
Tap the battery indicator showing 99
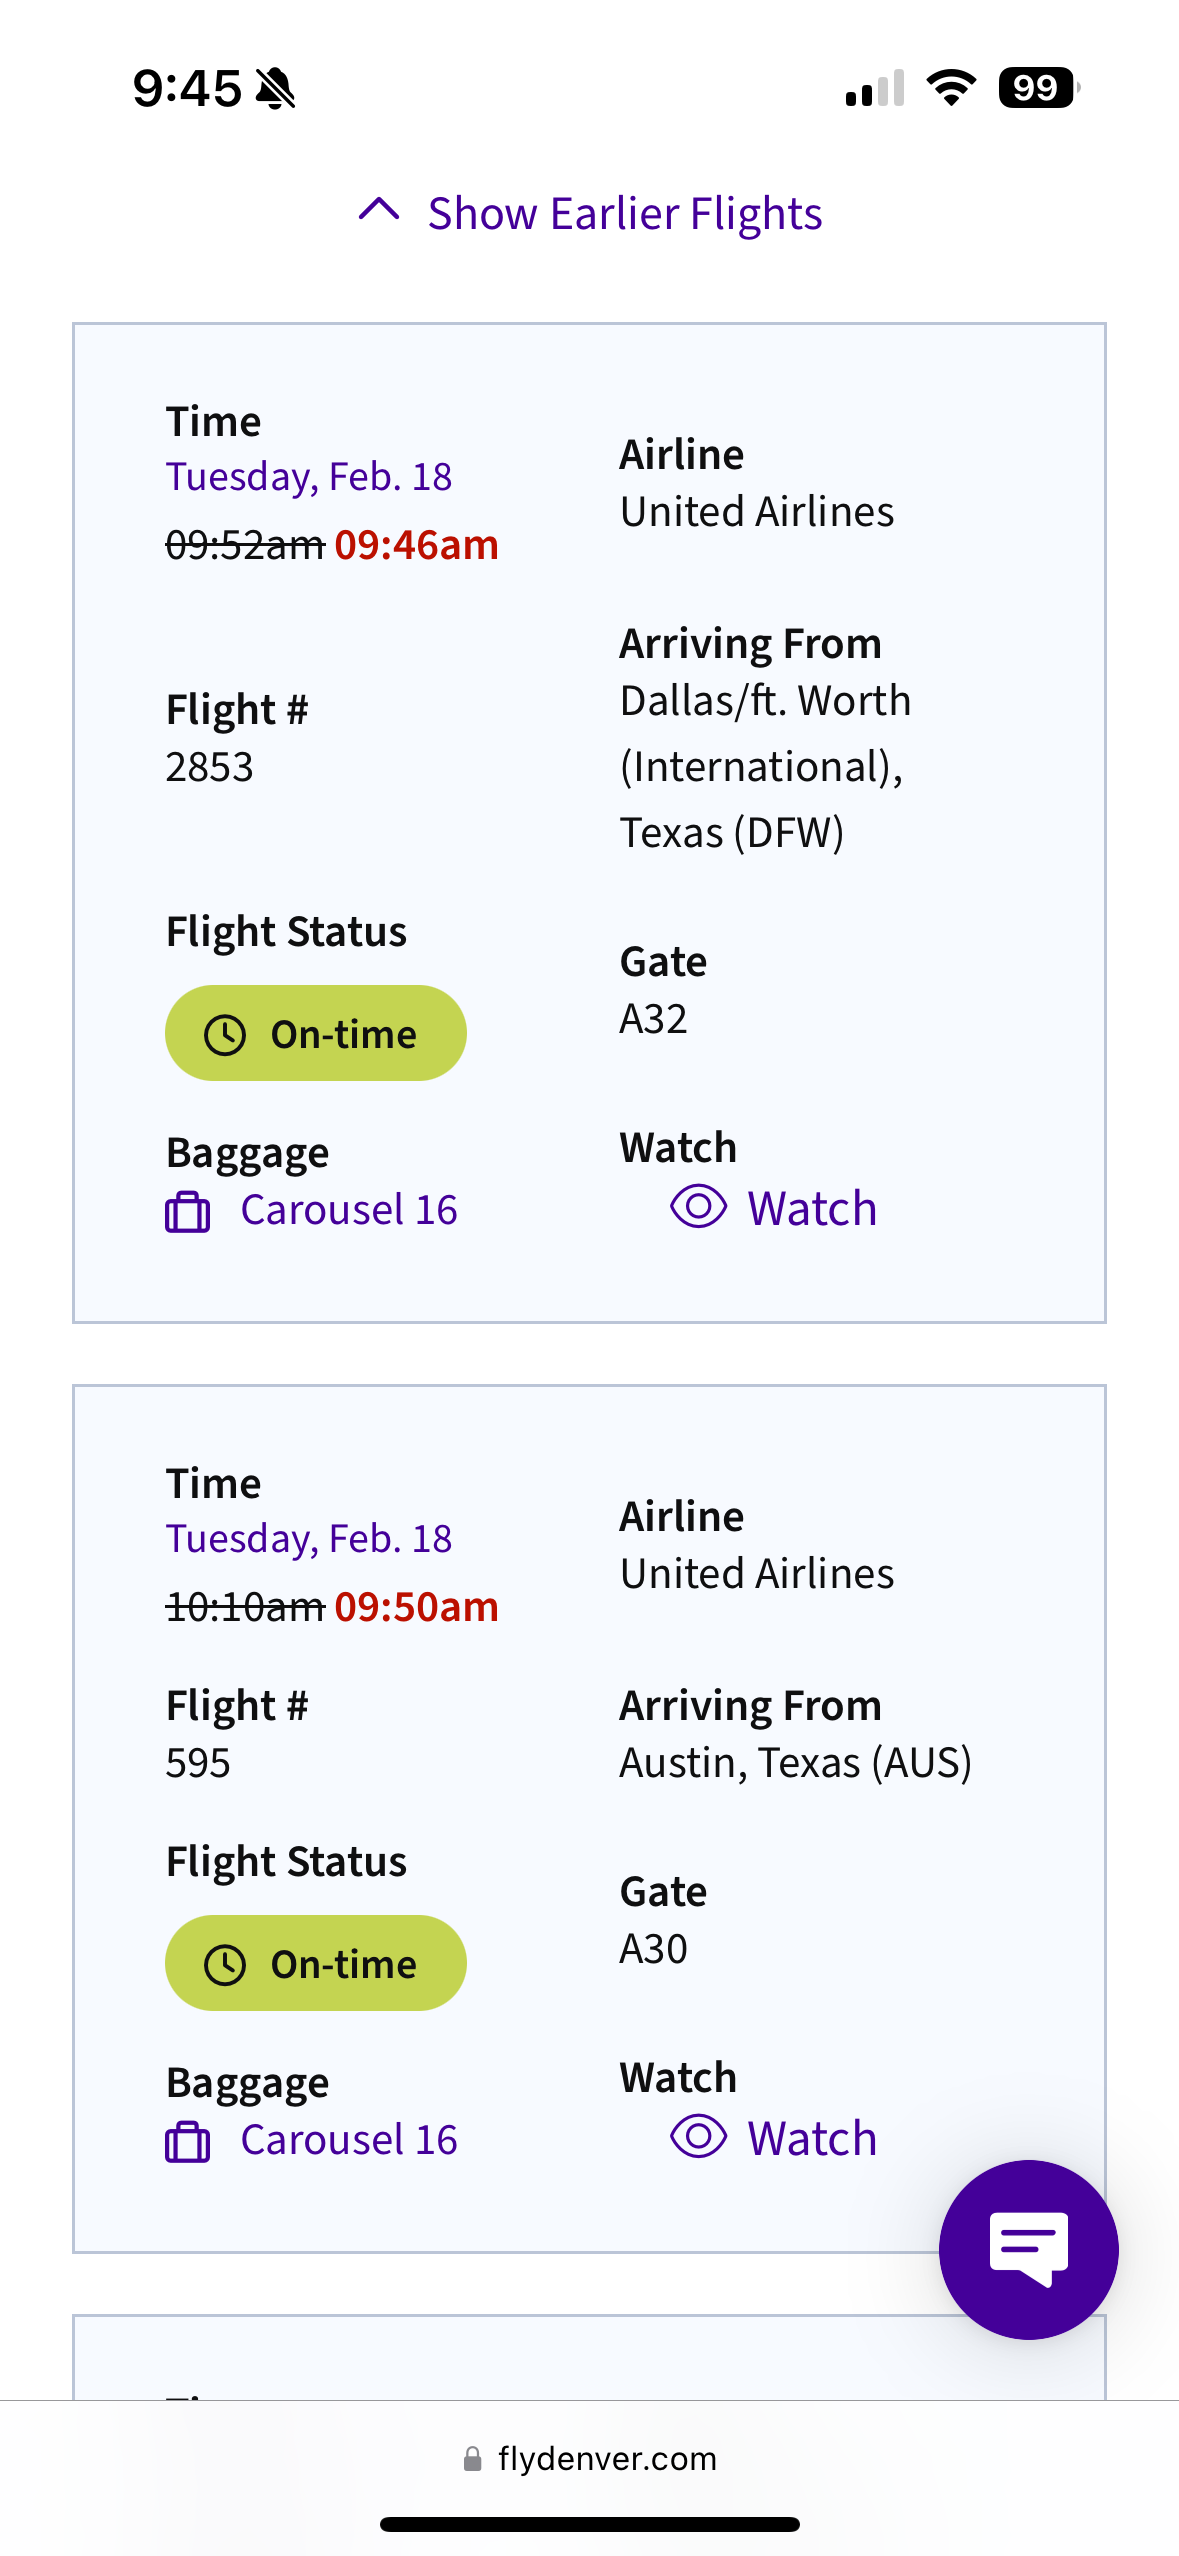[x=1038, y=88]
